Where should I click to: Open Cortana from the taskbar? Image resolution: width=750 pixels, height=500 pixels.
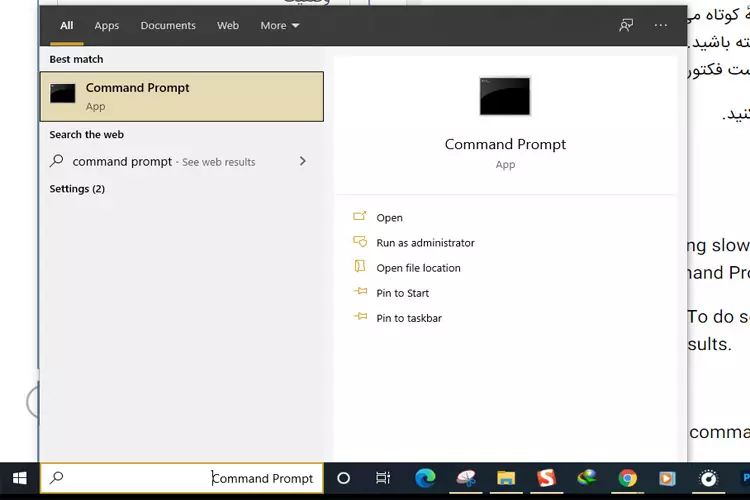pyautogui.click(x=343, y=478)
